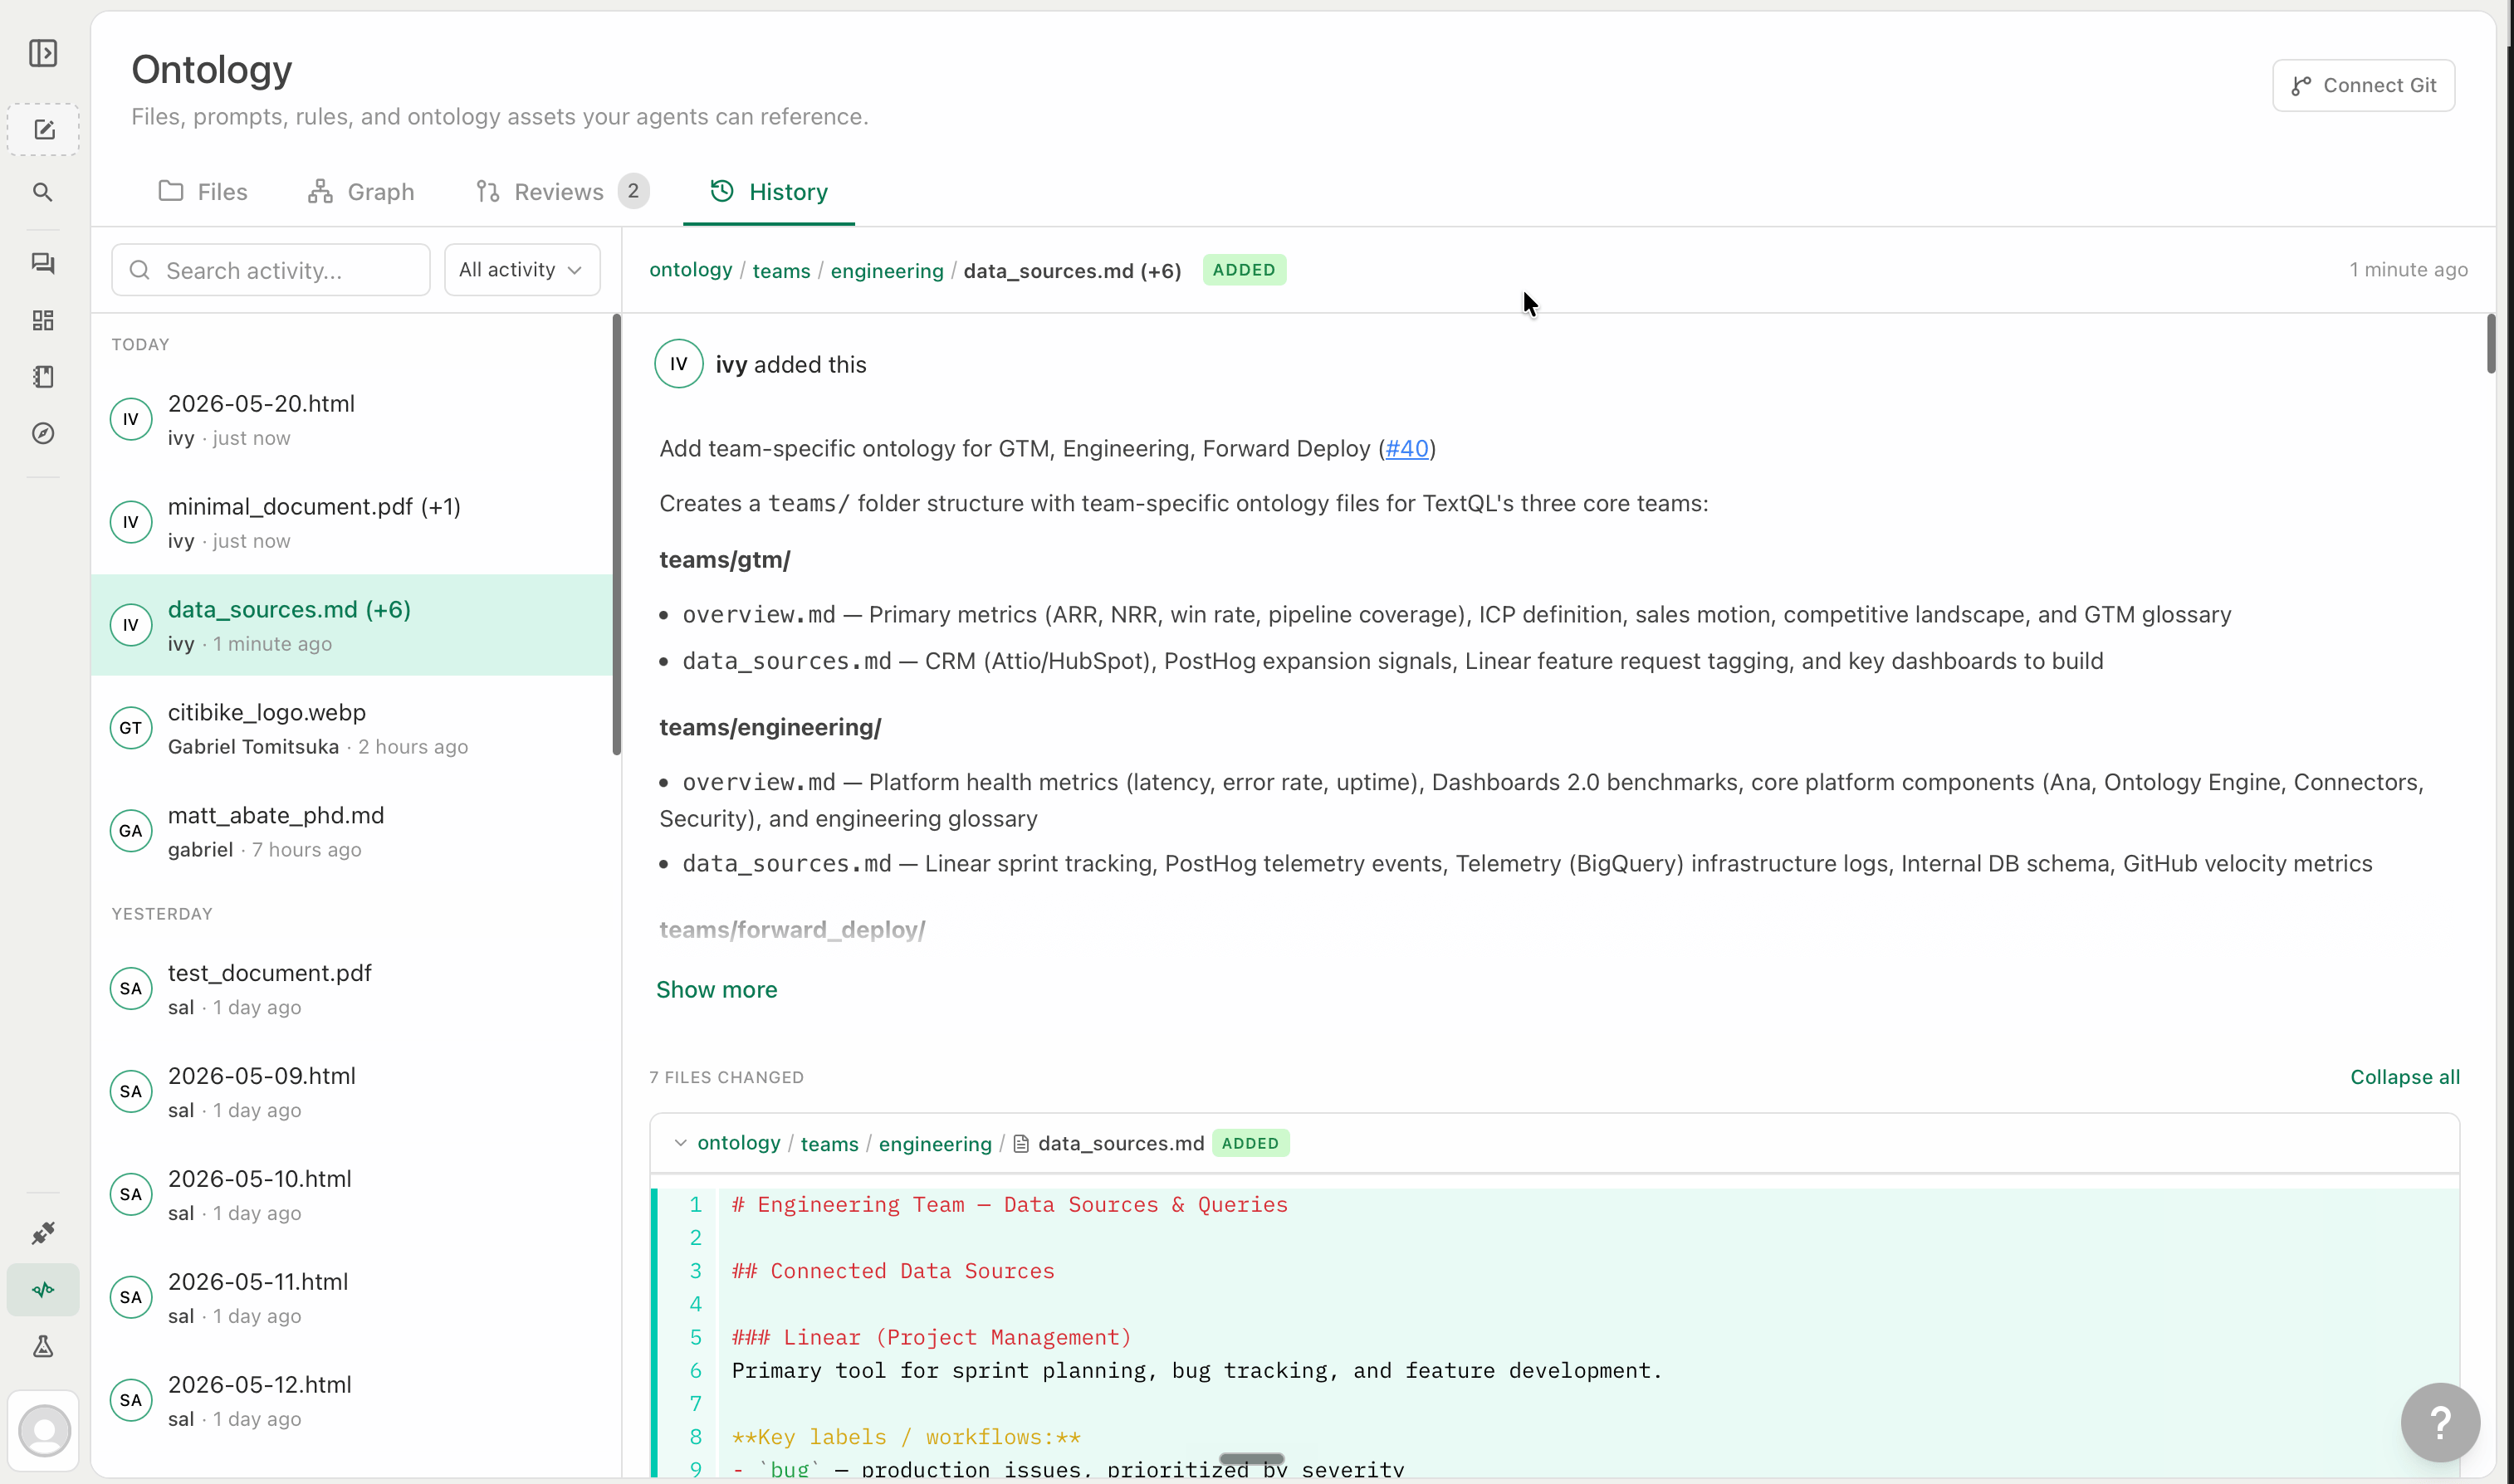This screenshot has width=2514, height=1484.
Task: Select the active ontology pulse icon
Action: [x=43, y=1290]
